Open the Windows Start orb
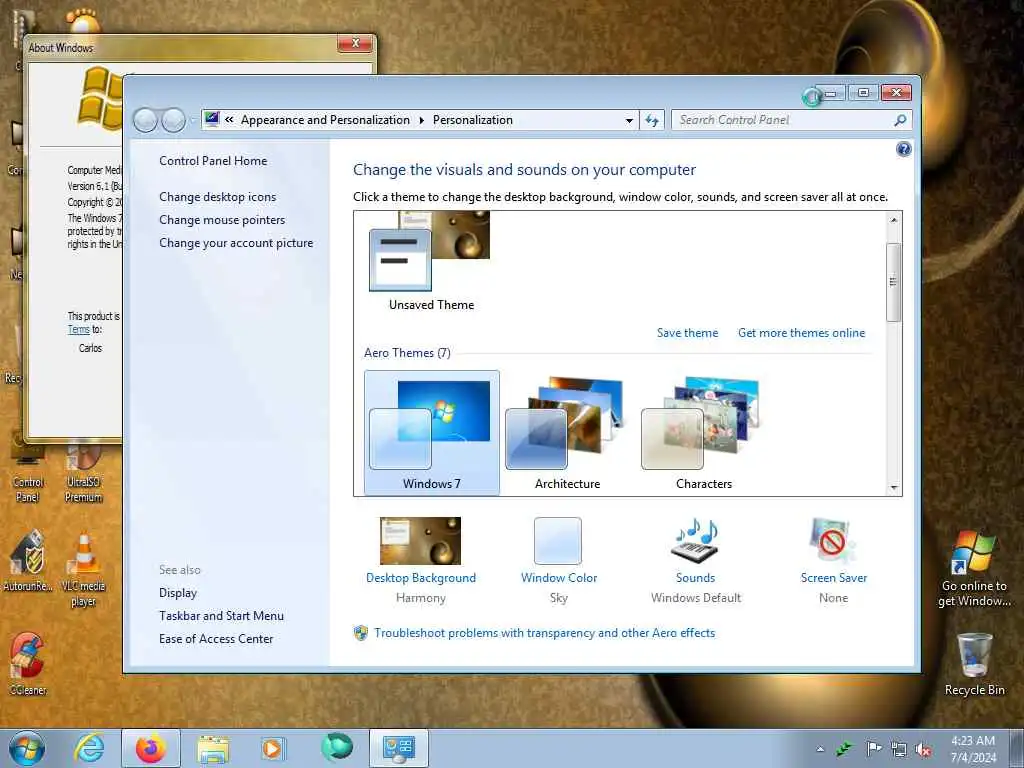This screenshot has width=1024, height=768. click(27, 748)
